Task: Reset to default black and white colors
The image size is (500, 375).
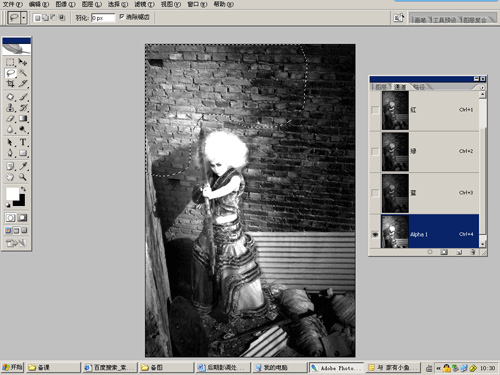Action: coord(8,205)
